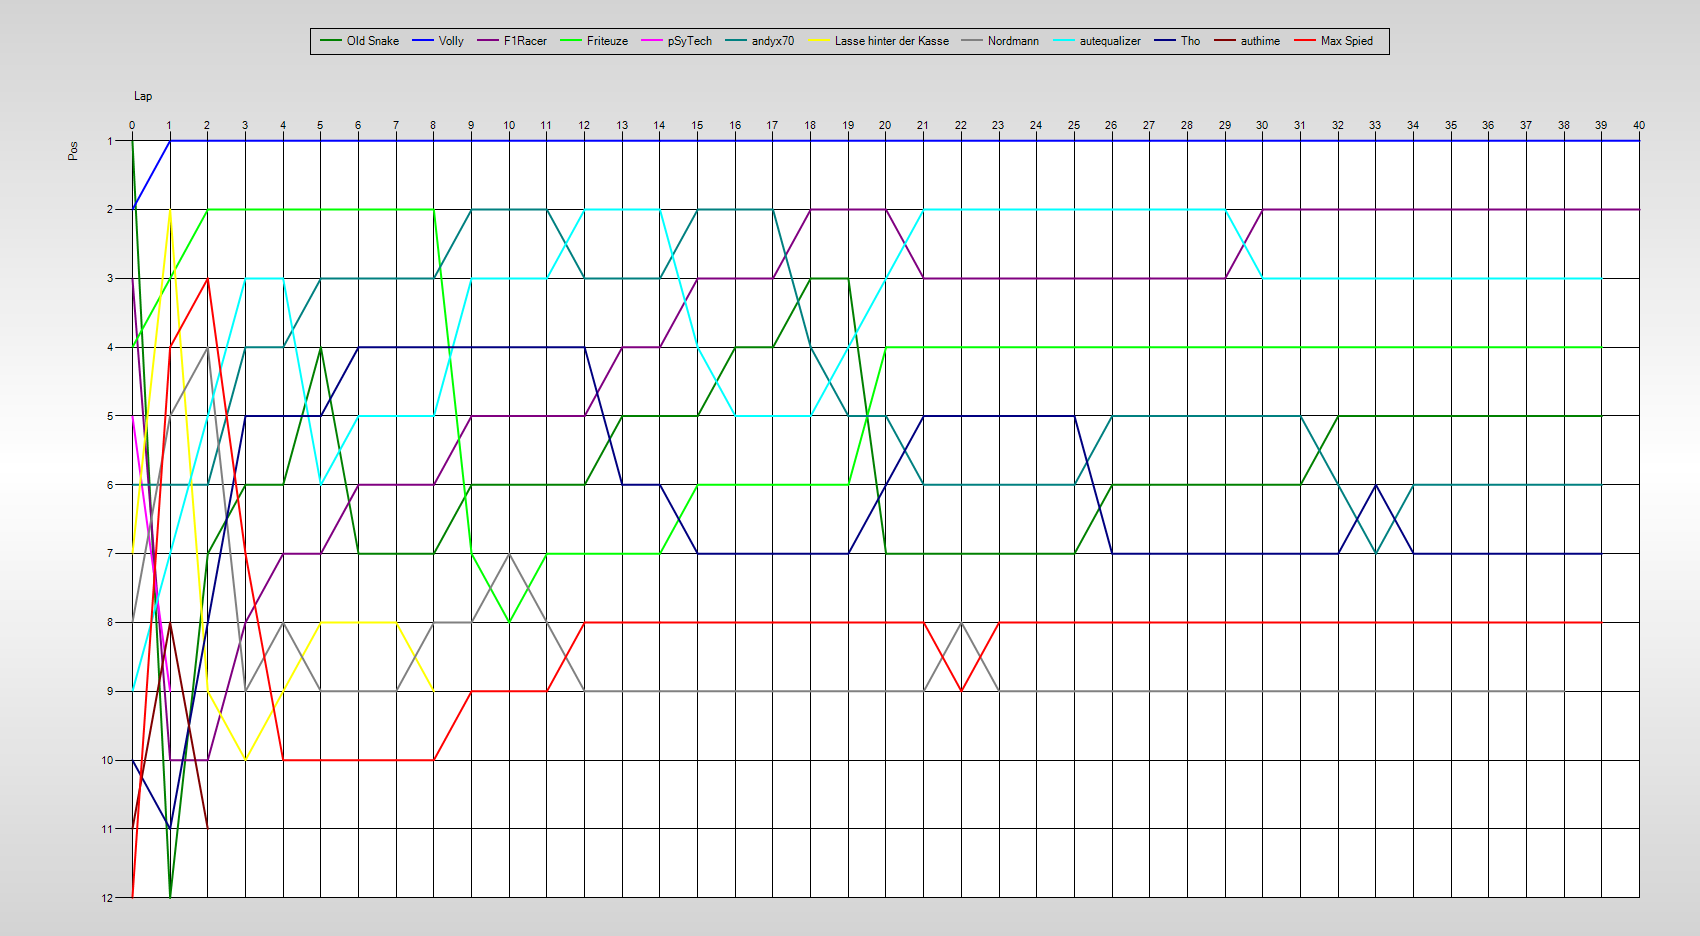The width and height of the screenshot is (1700, 936).
Task: Select lap 40 axis label
Action: click(x=1639, y=125)
